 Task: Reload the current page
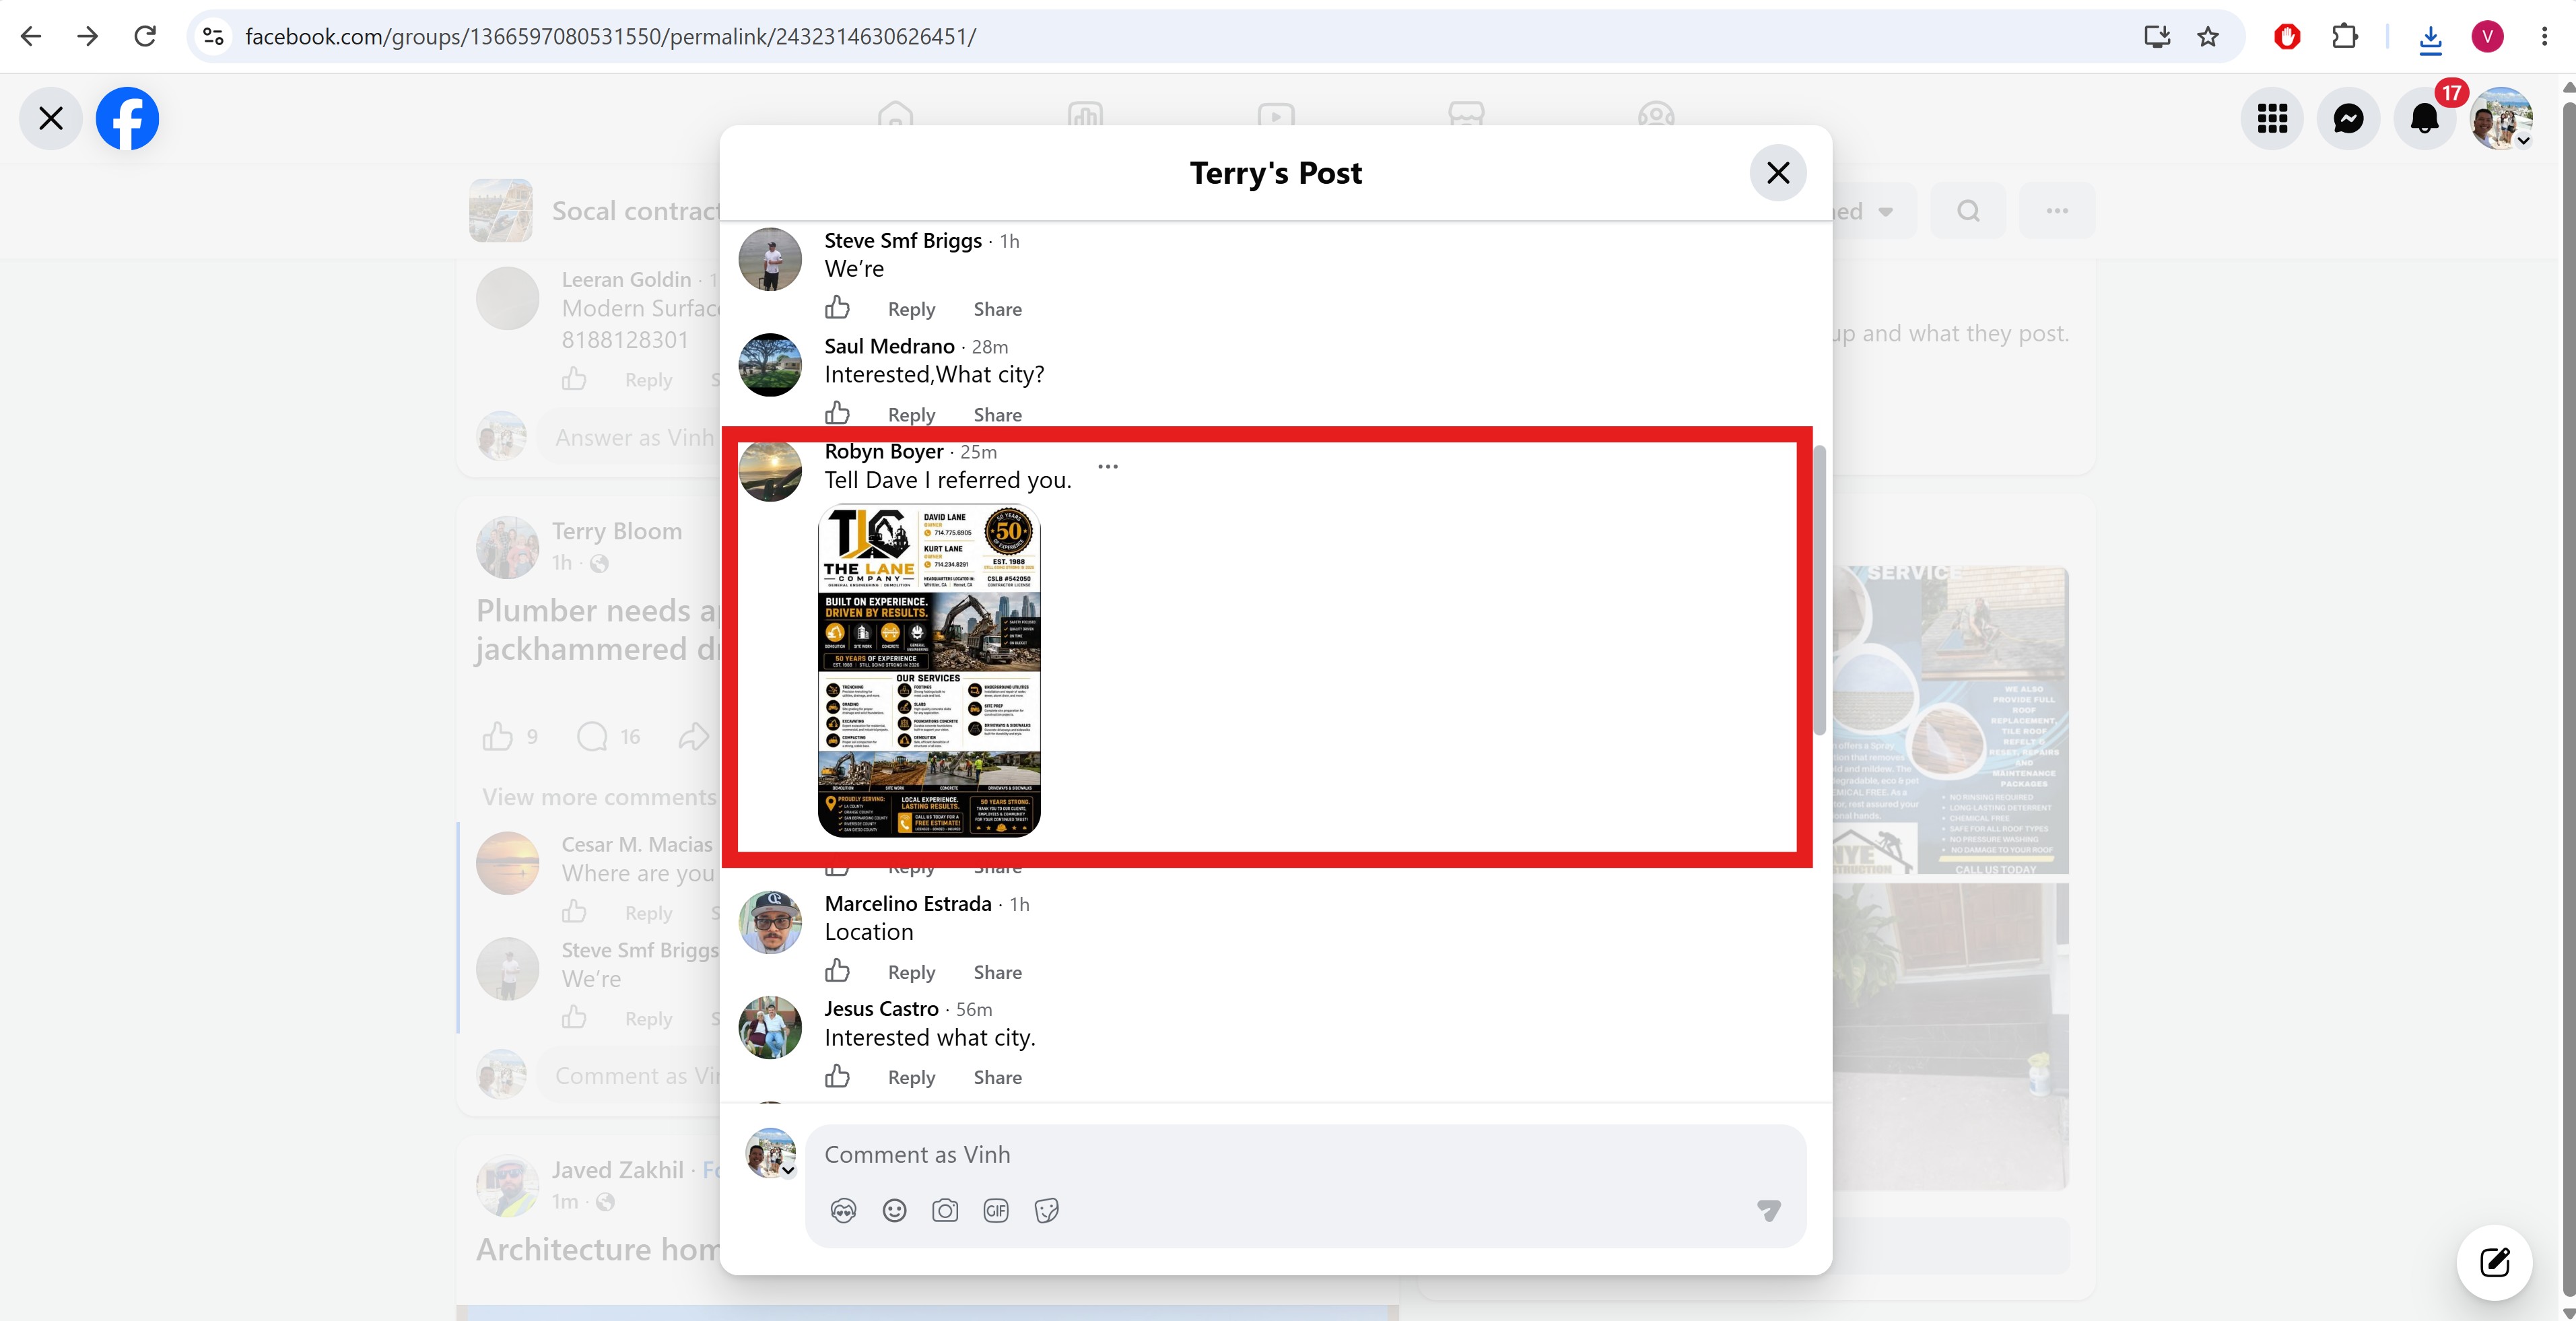pos(145,37)
